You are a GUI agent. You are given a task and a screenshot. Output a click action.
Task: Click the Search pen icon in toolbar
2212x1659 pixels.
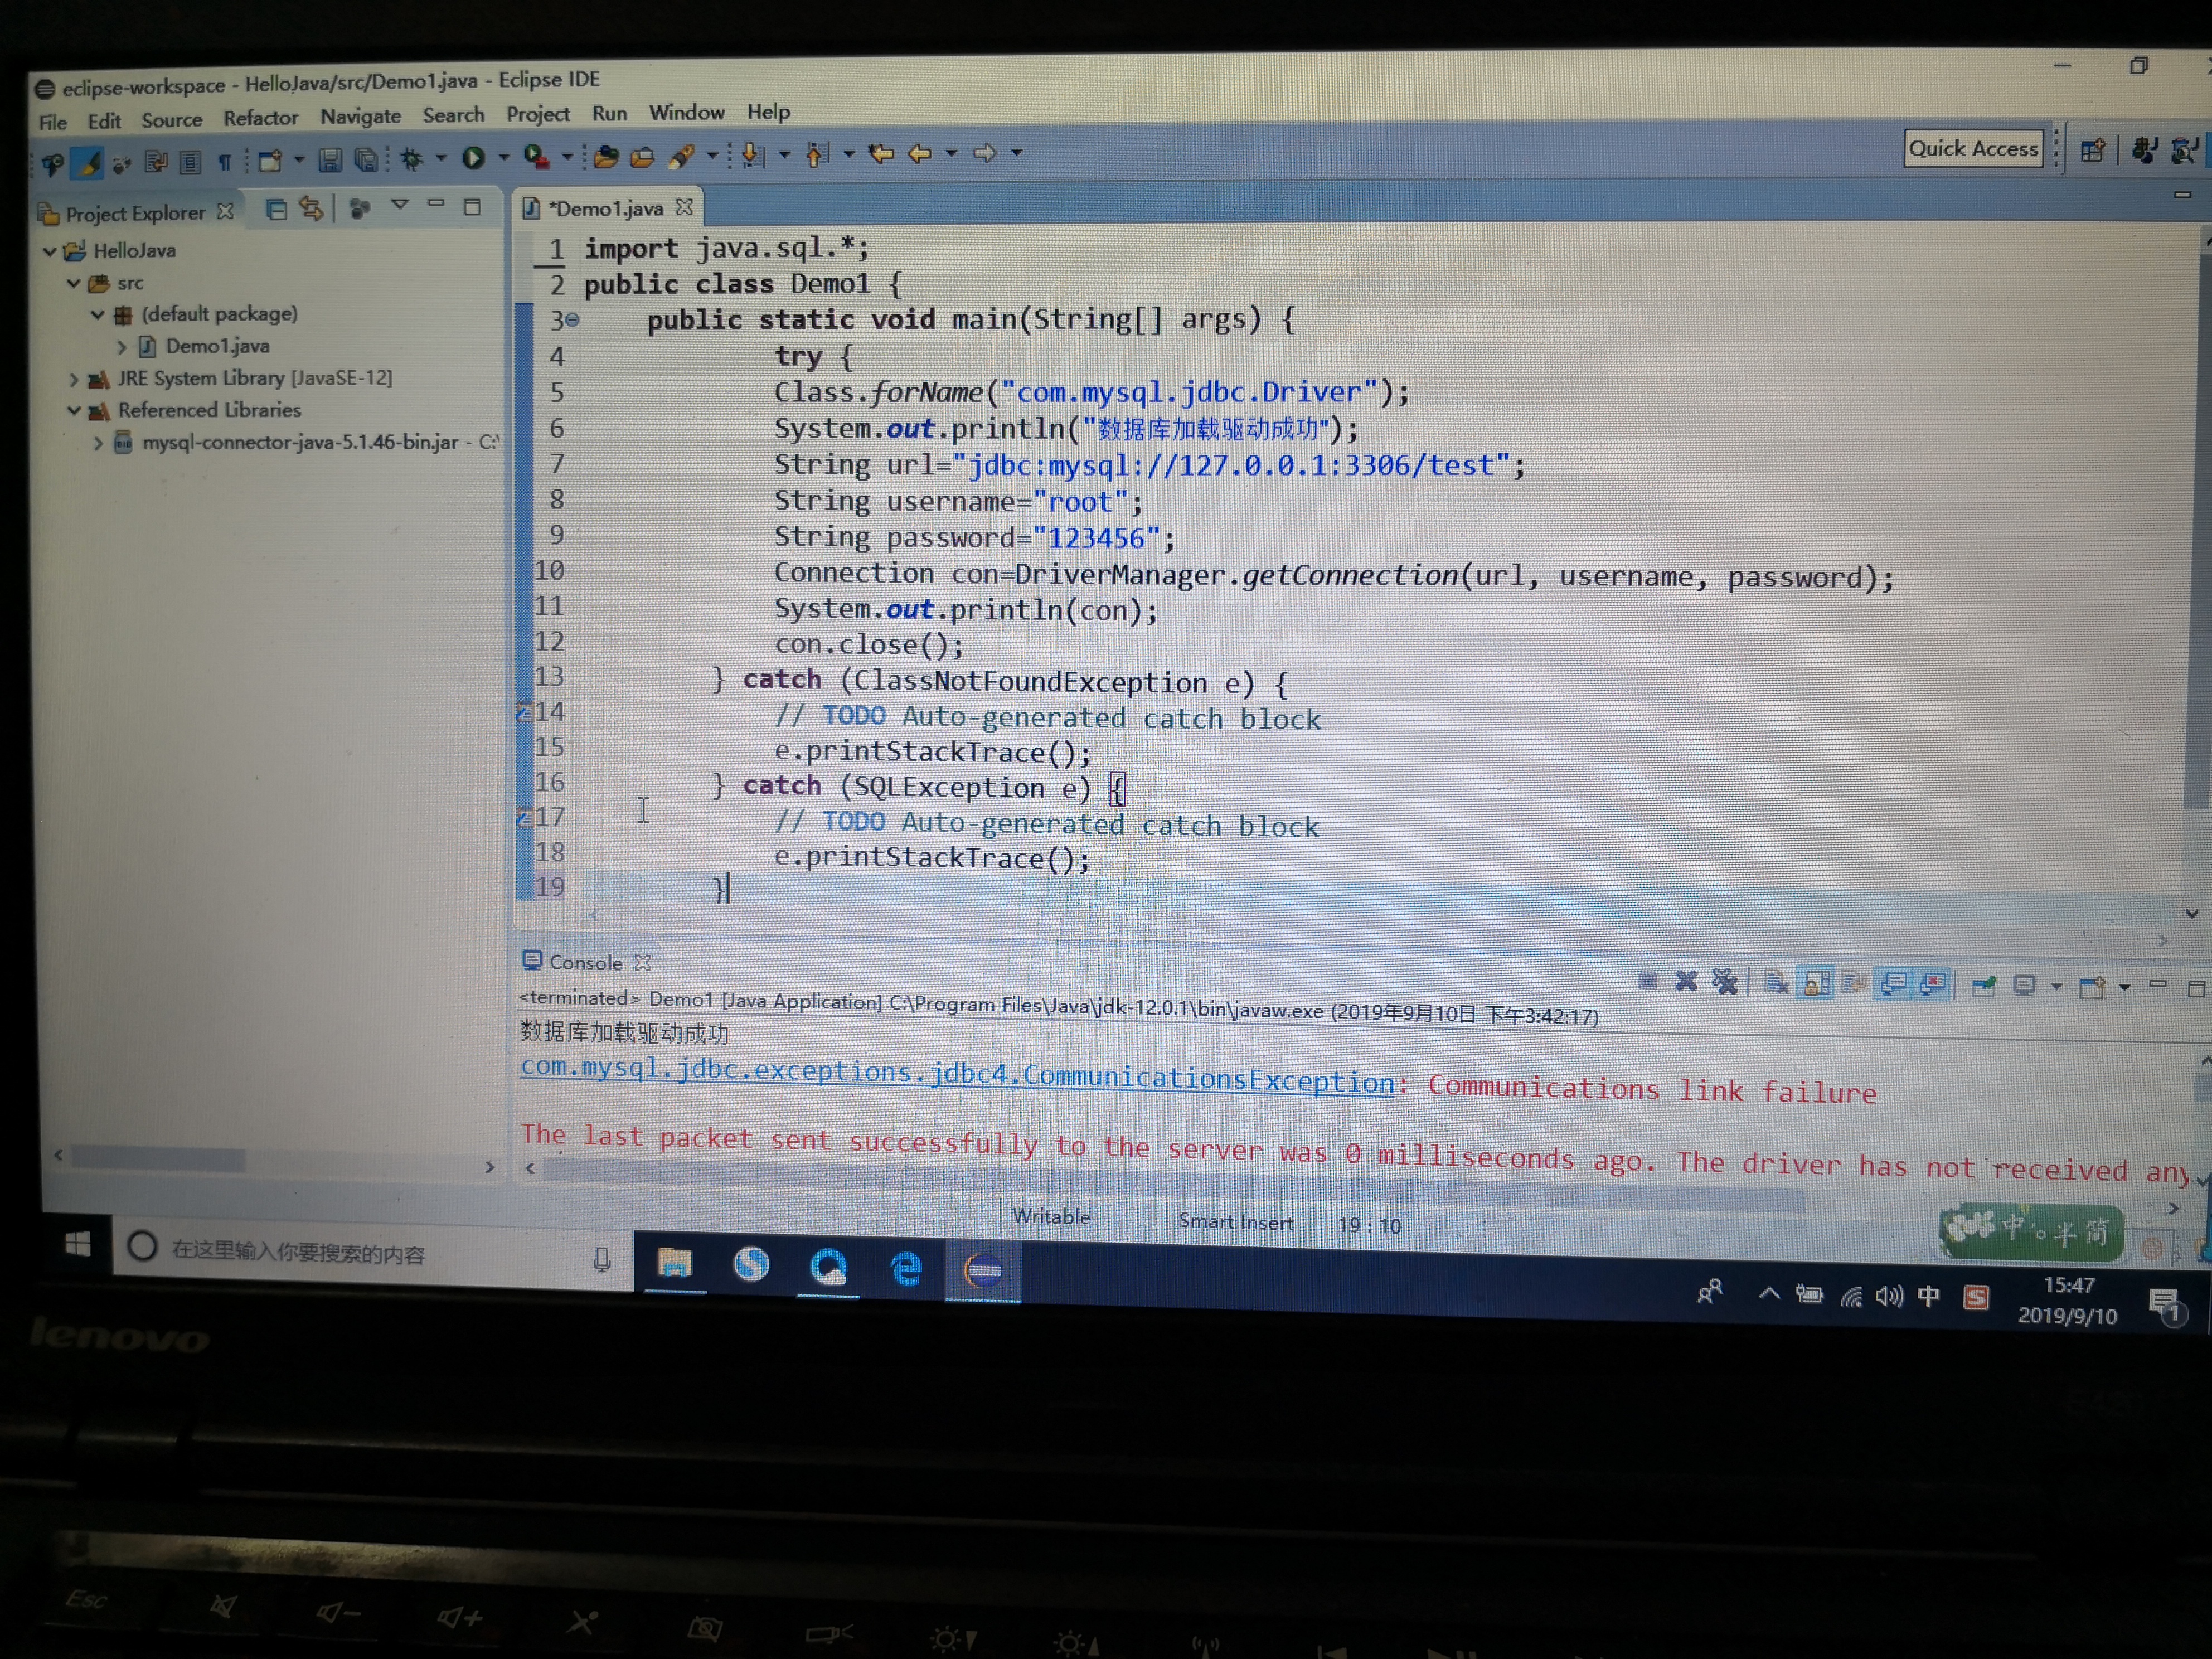(682, 155)
